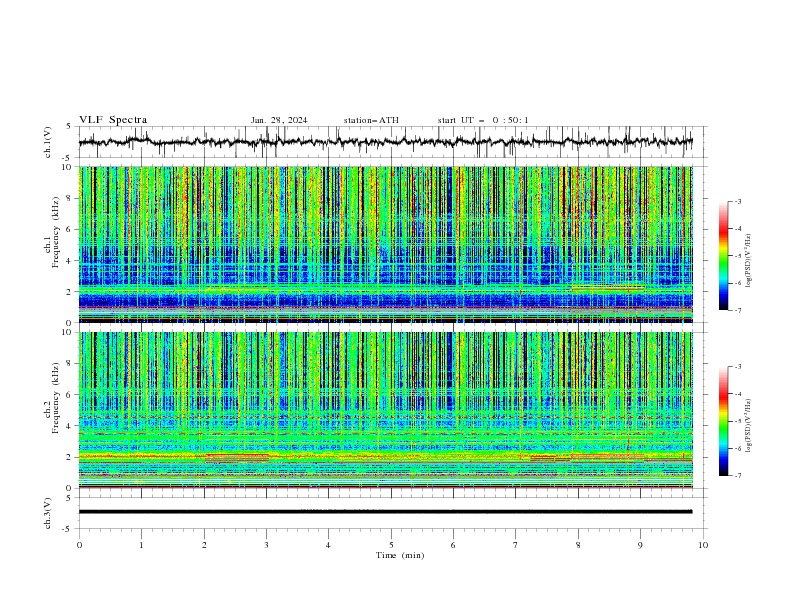Click time axis tick label "4"
792x612 pixels.
coord(328,545)
